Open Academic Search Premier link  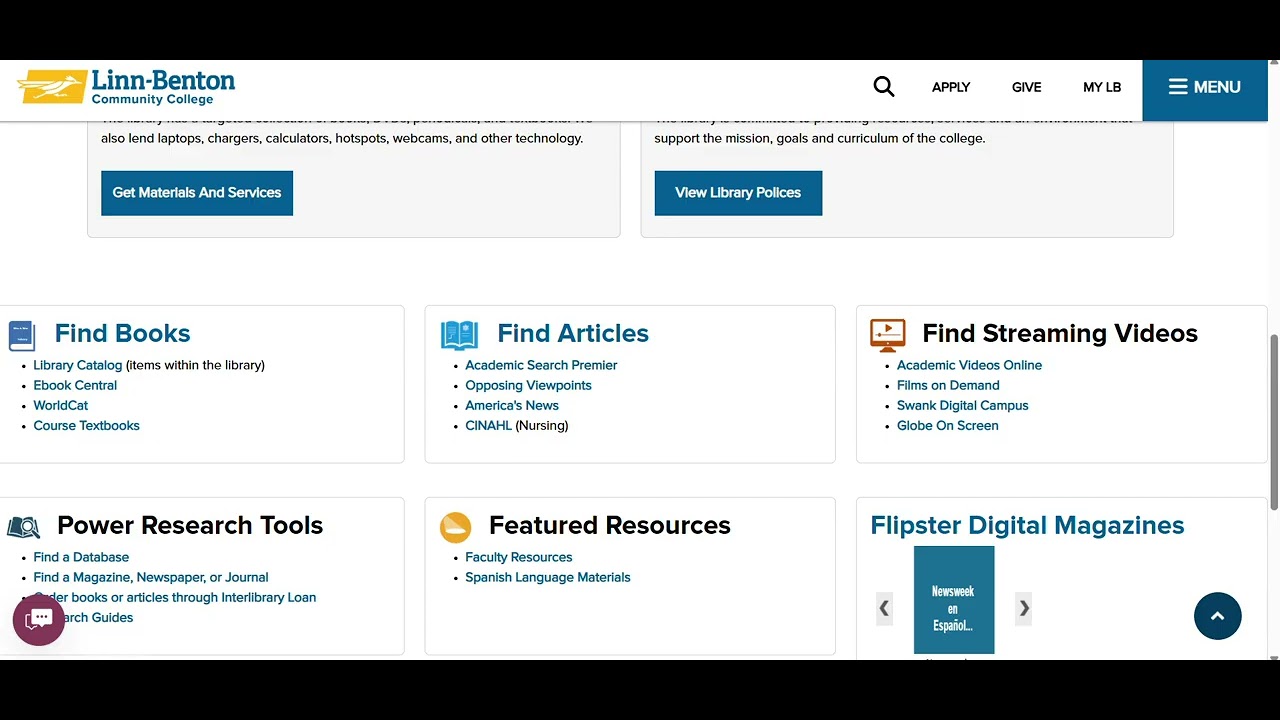tap(541, 365)
